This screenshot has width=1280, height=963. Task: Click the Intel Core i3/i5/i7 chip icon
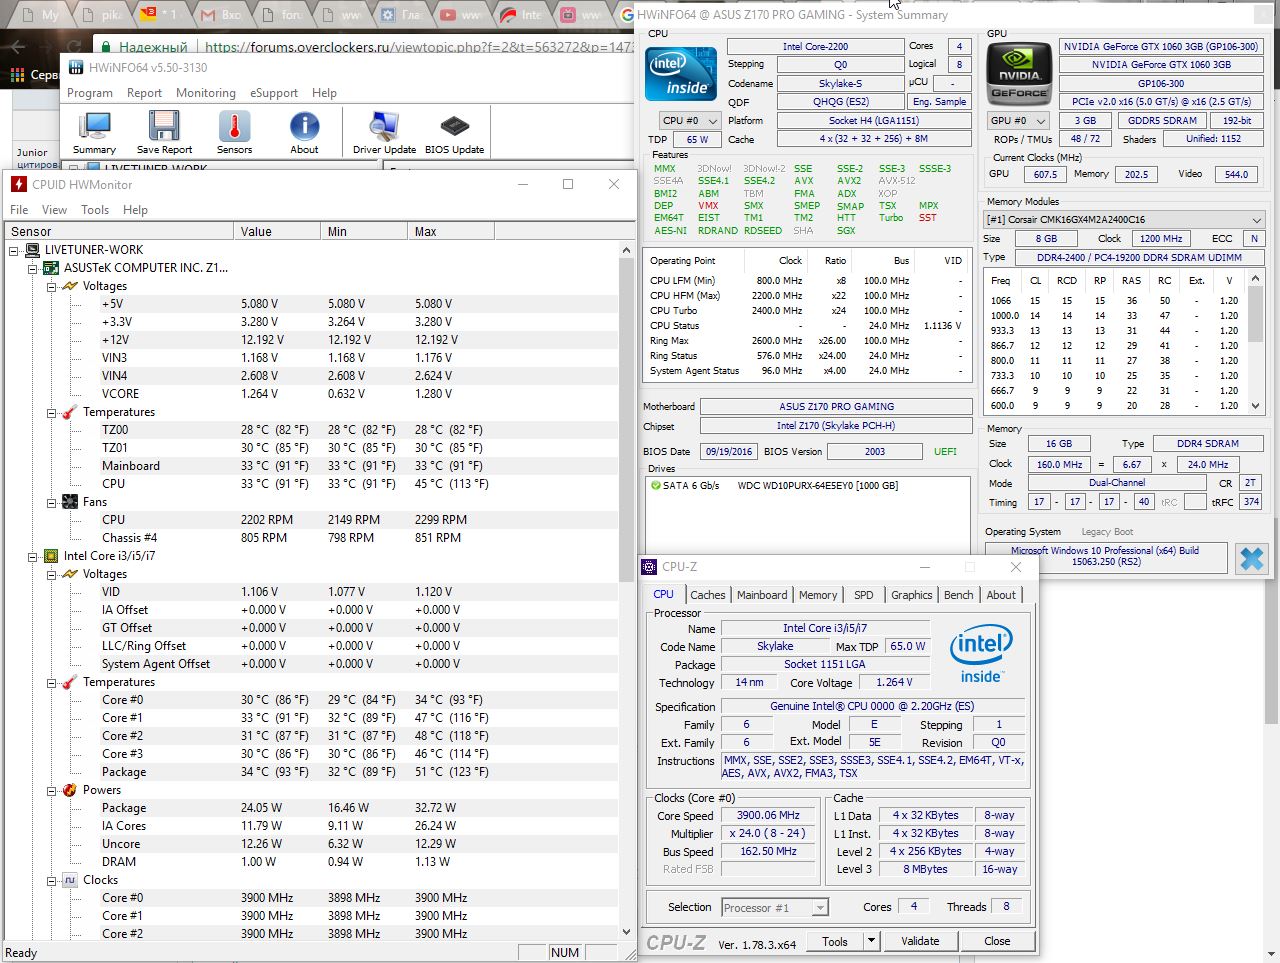(x=51, y=556)
